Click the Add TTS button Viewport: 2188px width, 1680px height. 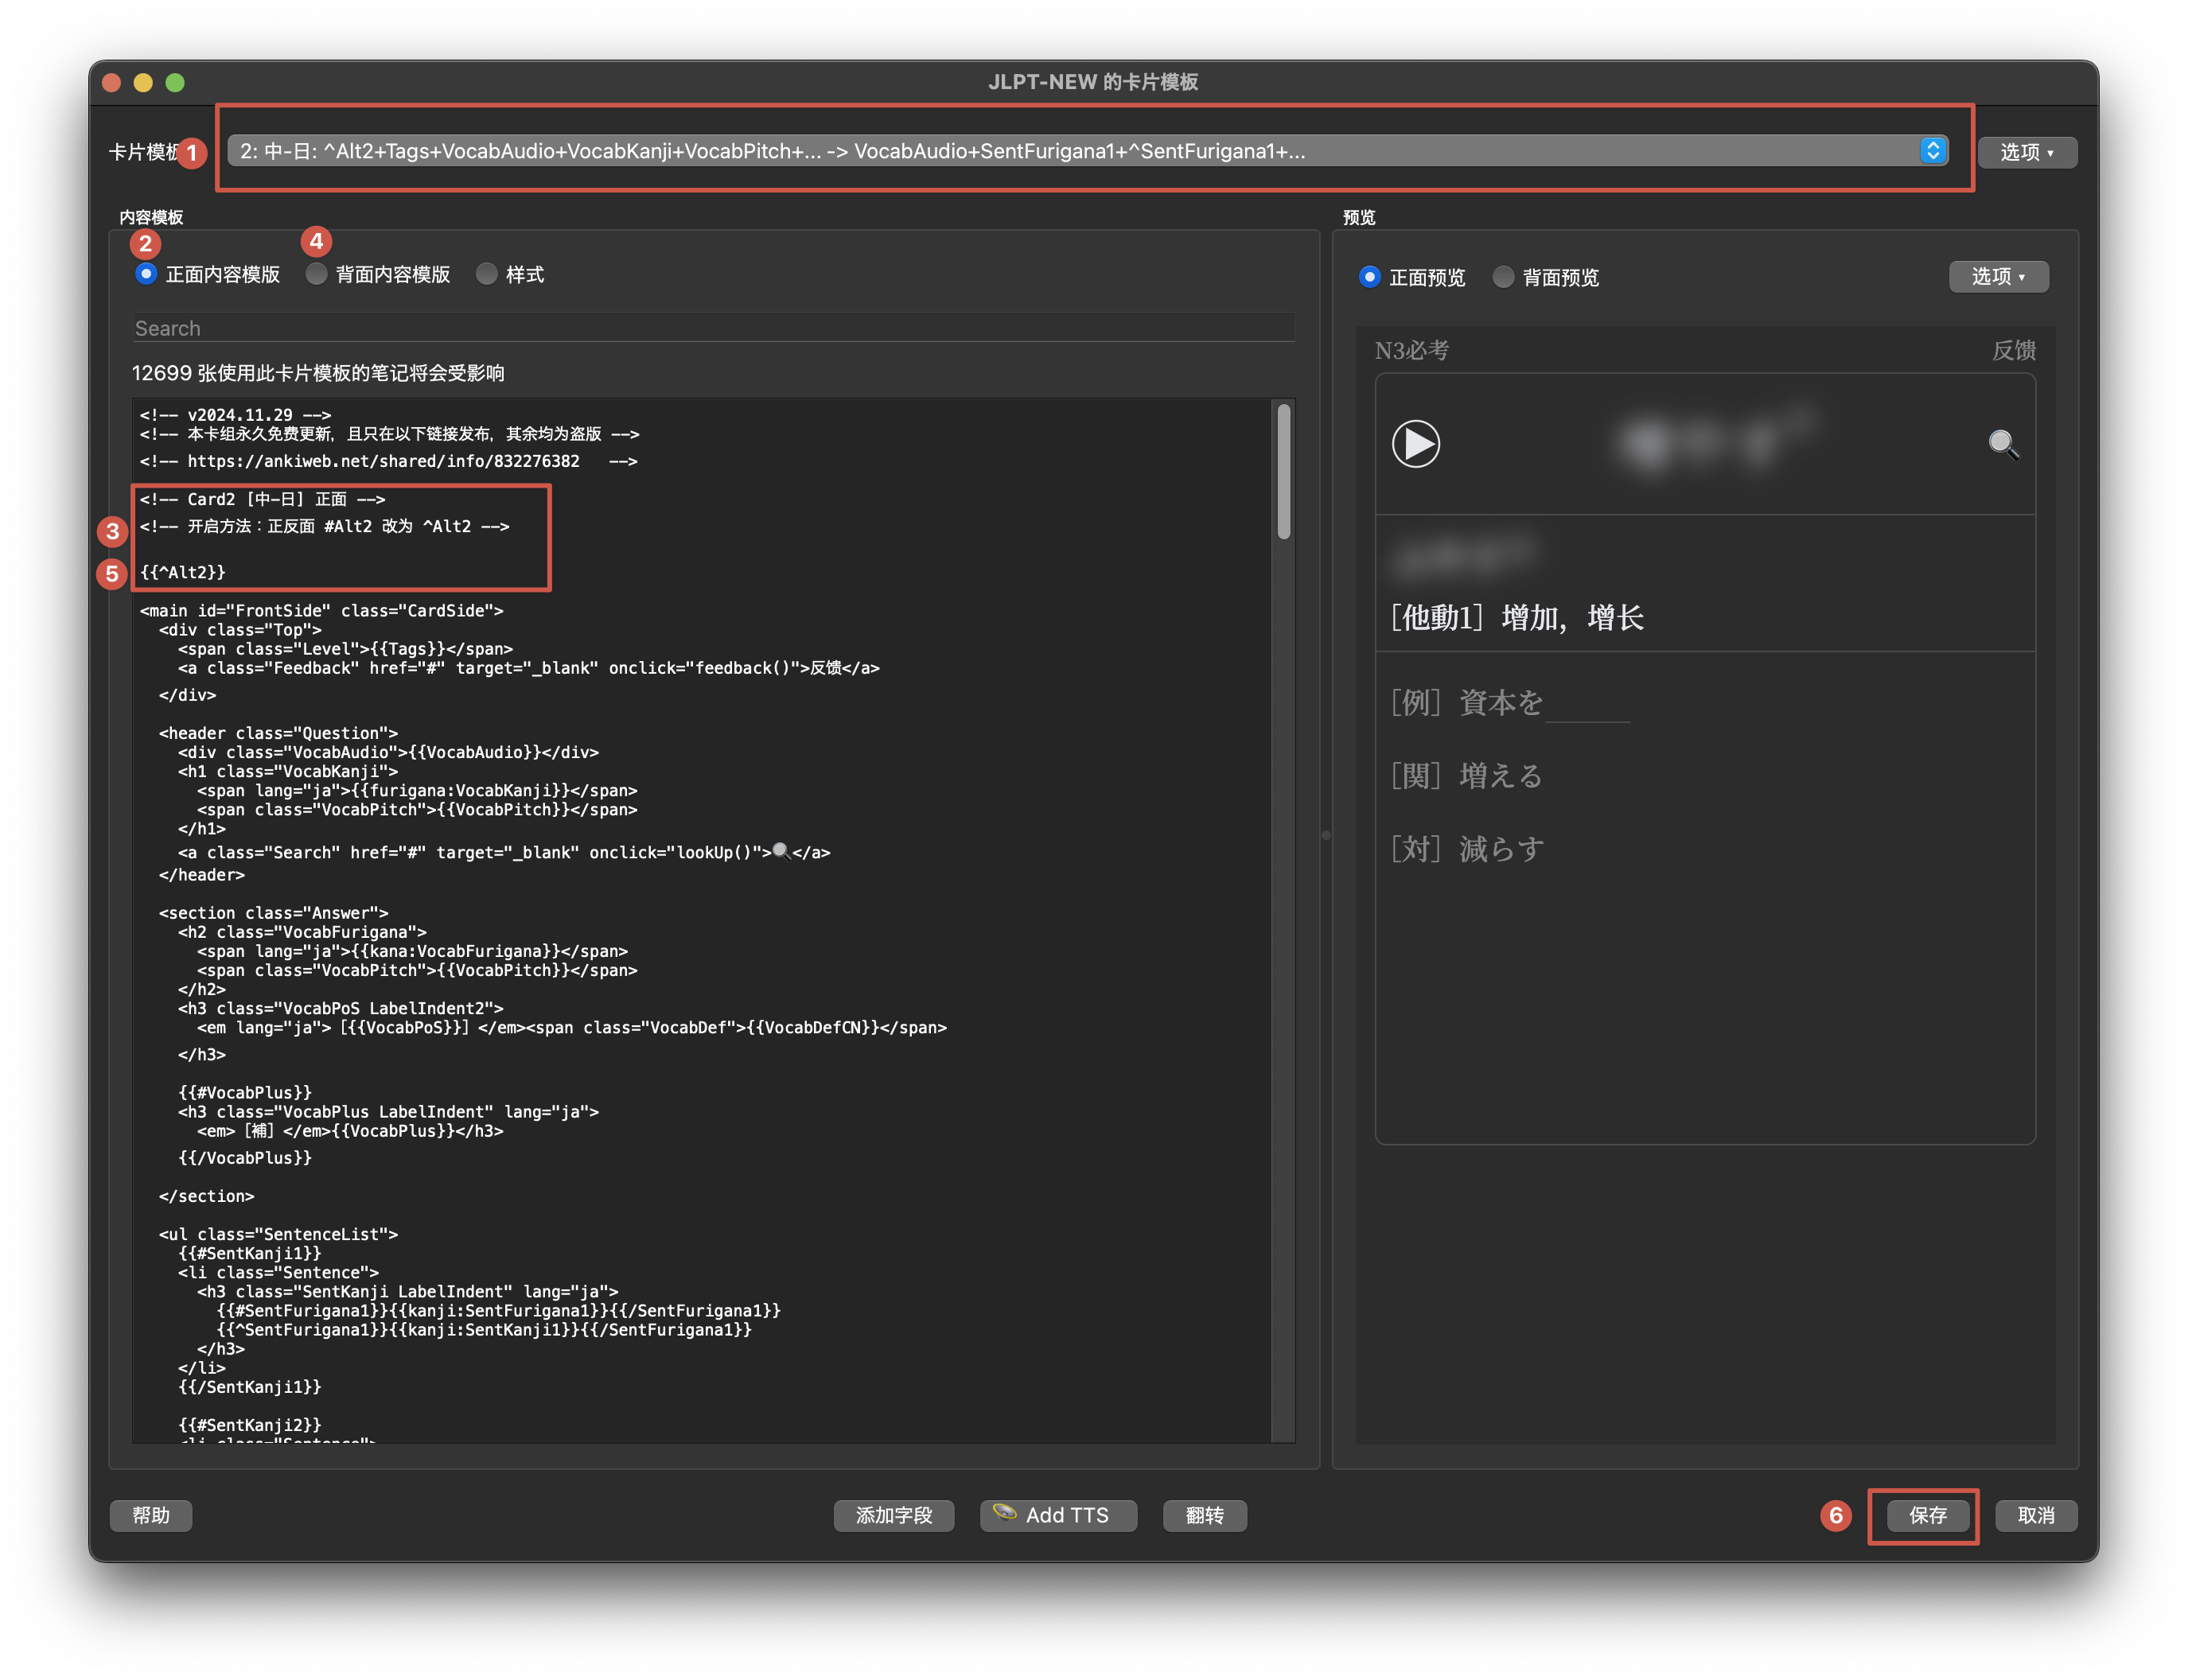tap(1058, 1515)
